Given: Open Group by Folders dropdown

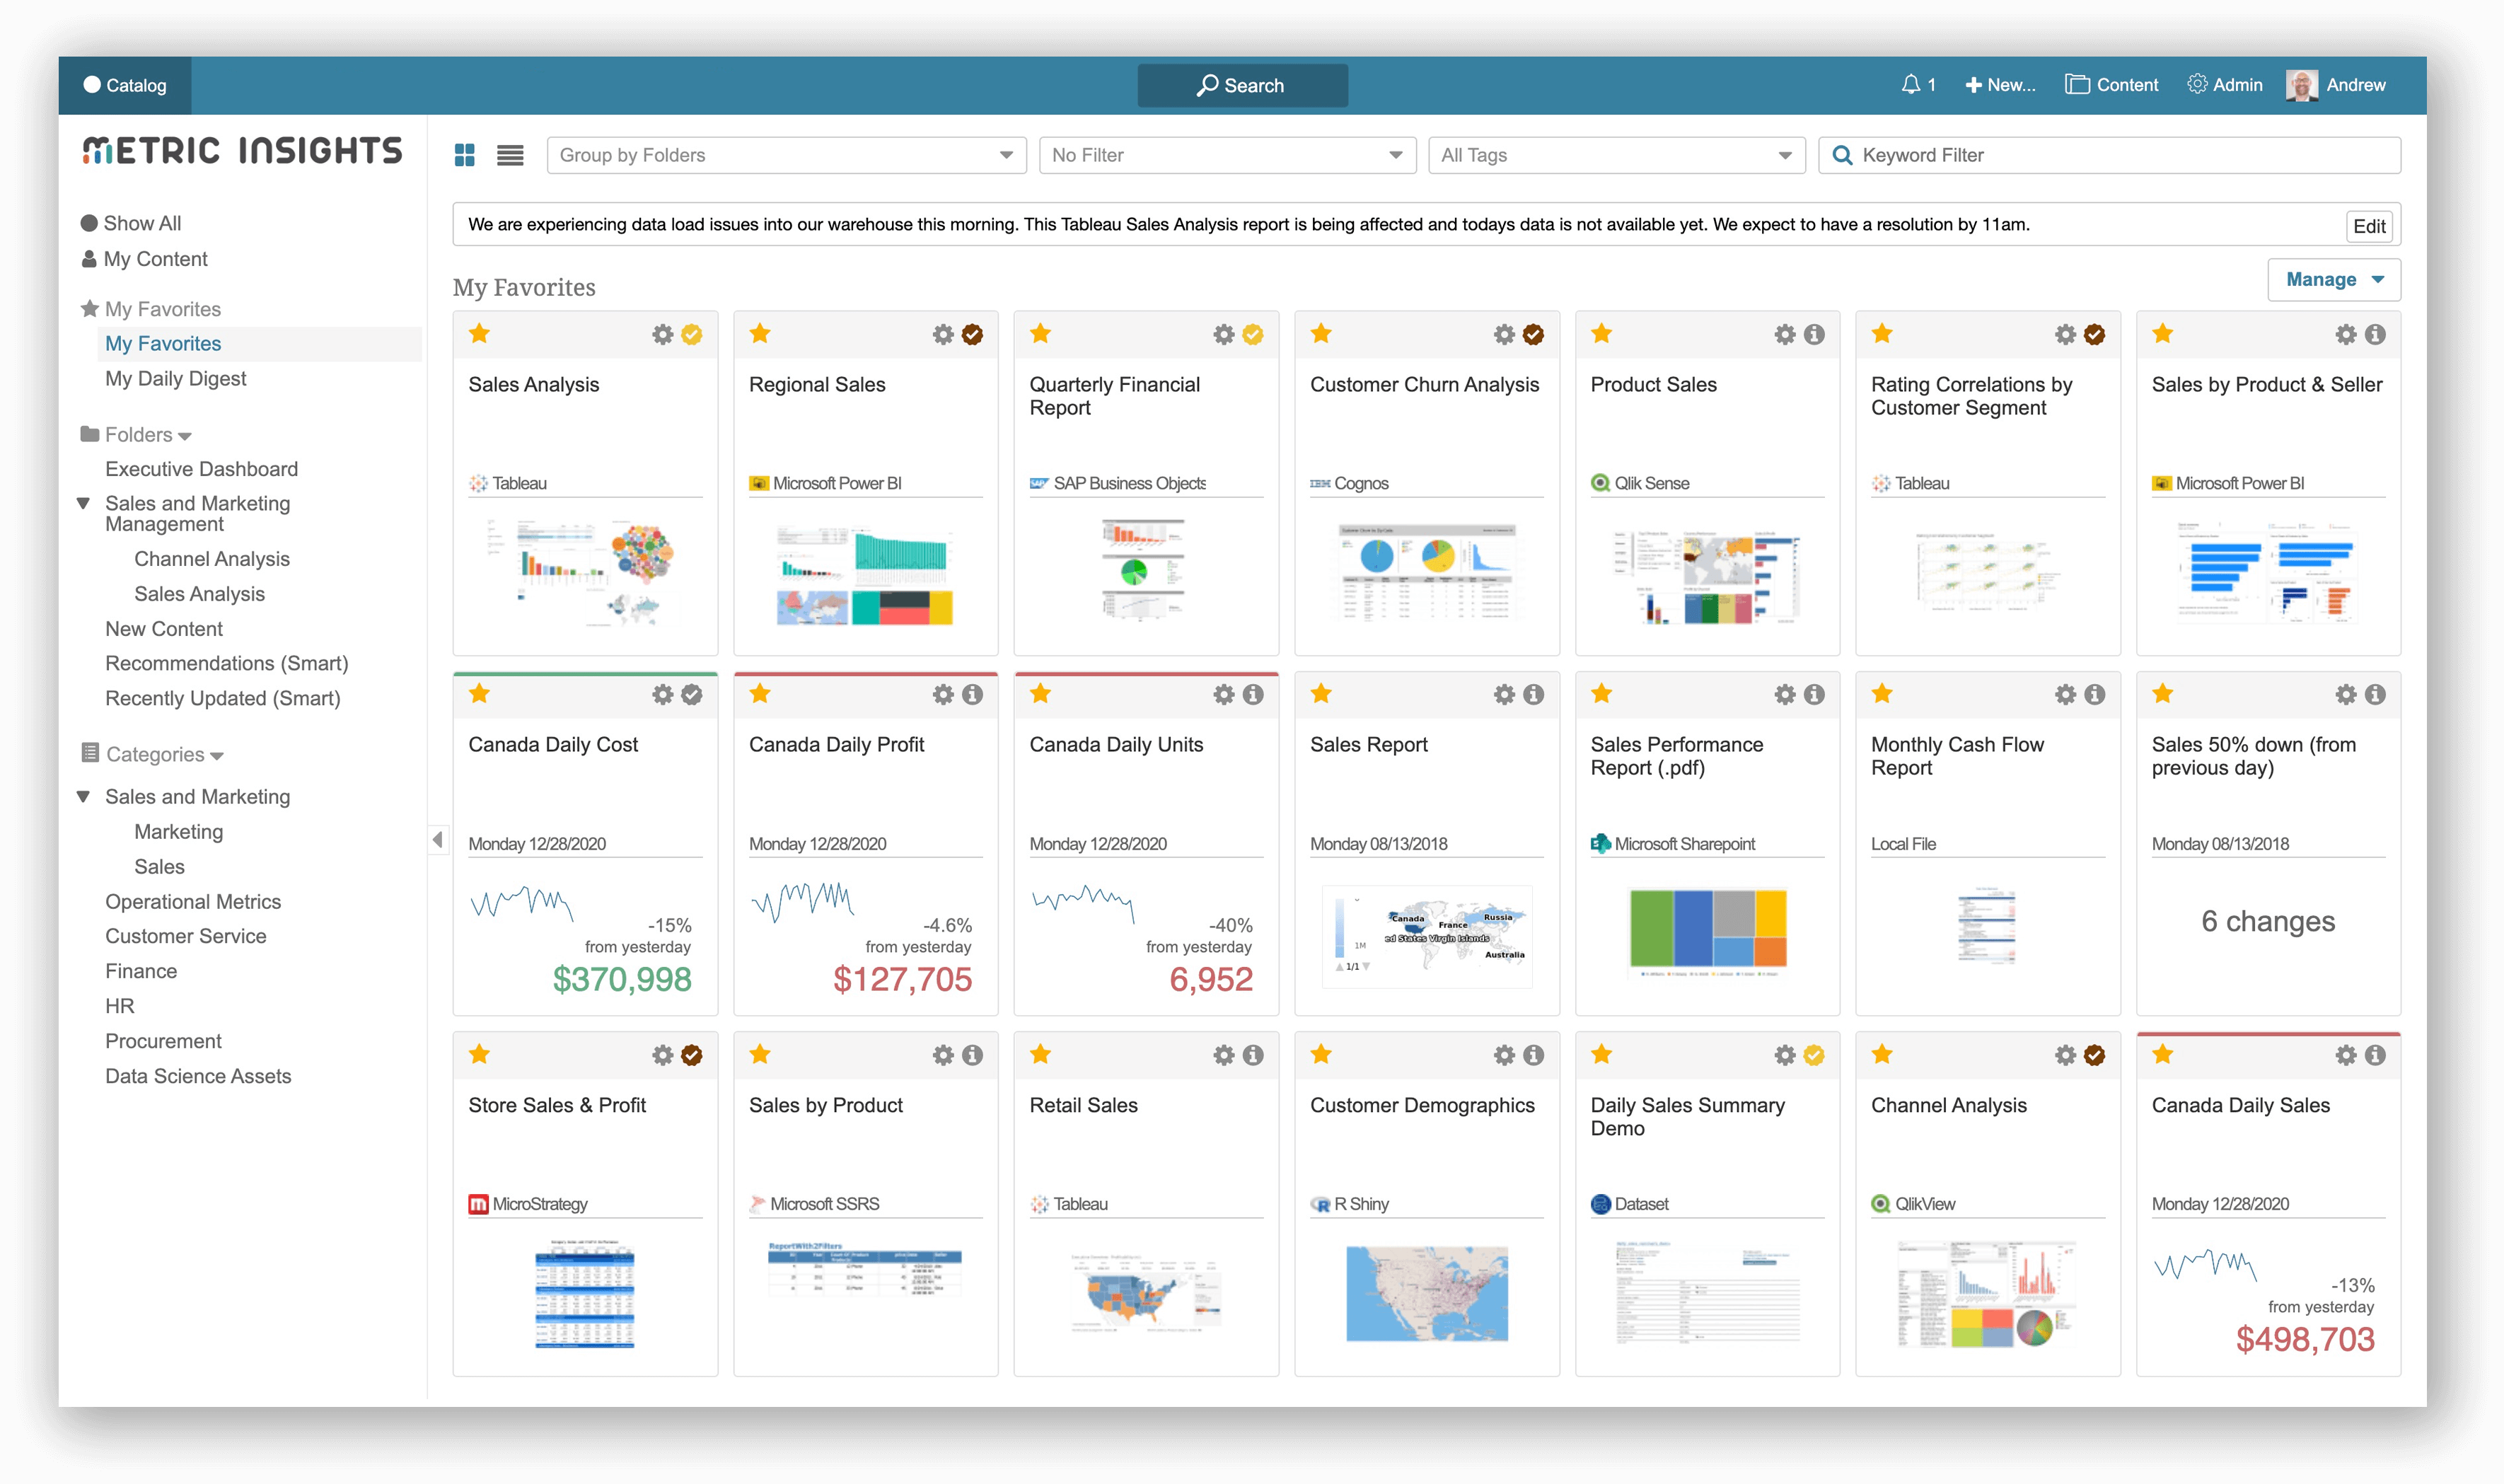Looking at the screenshot, I should 786,155.
